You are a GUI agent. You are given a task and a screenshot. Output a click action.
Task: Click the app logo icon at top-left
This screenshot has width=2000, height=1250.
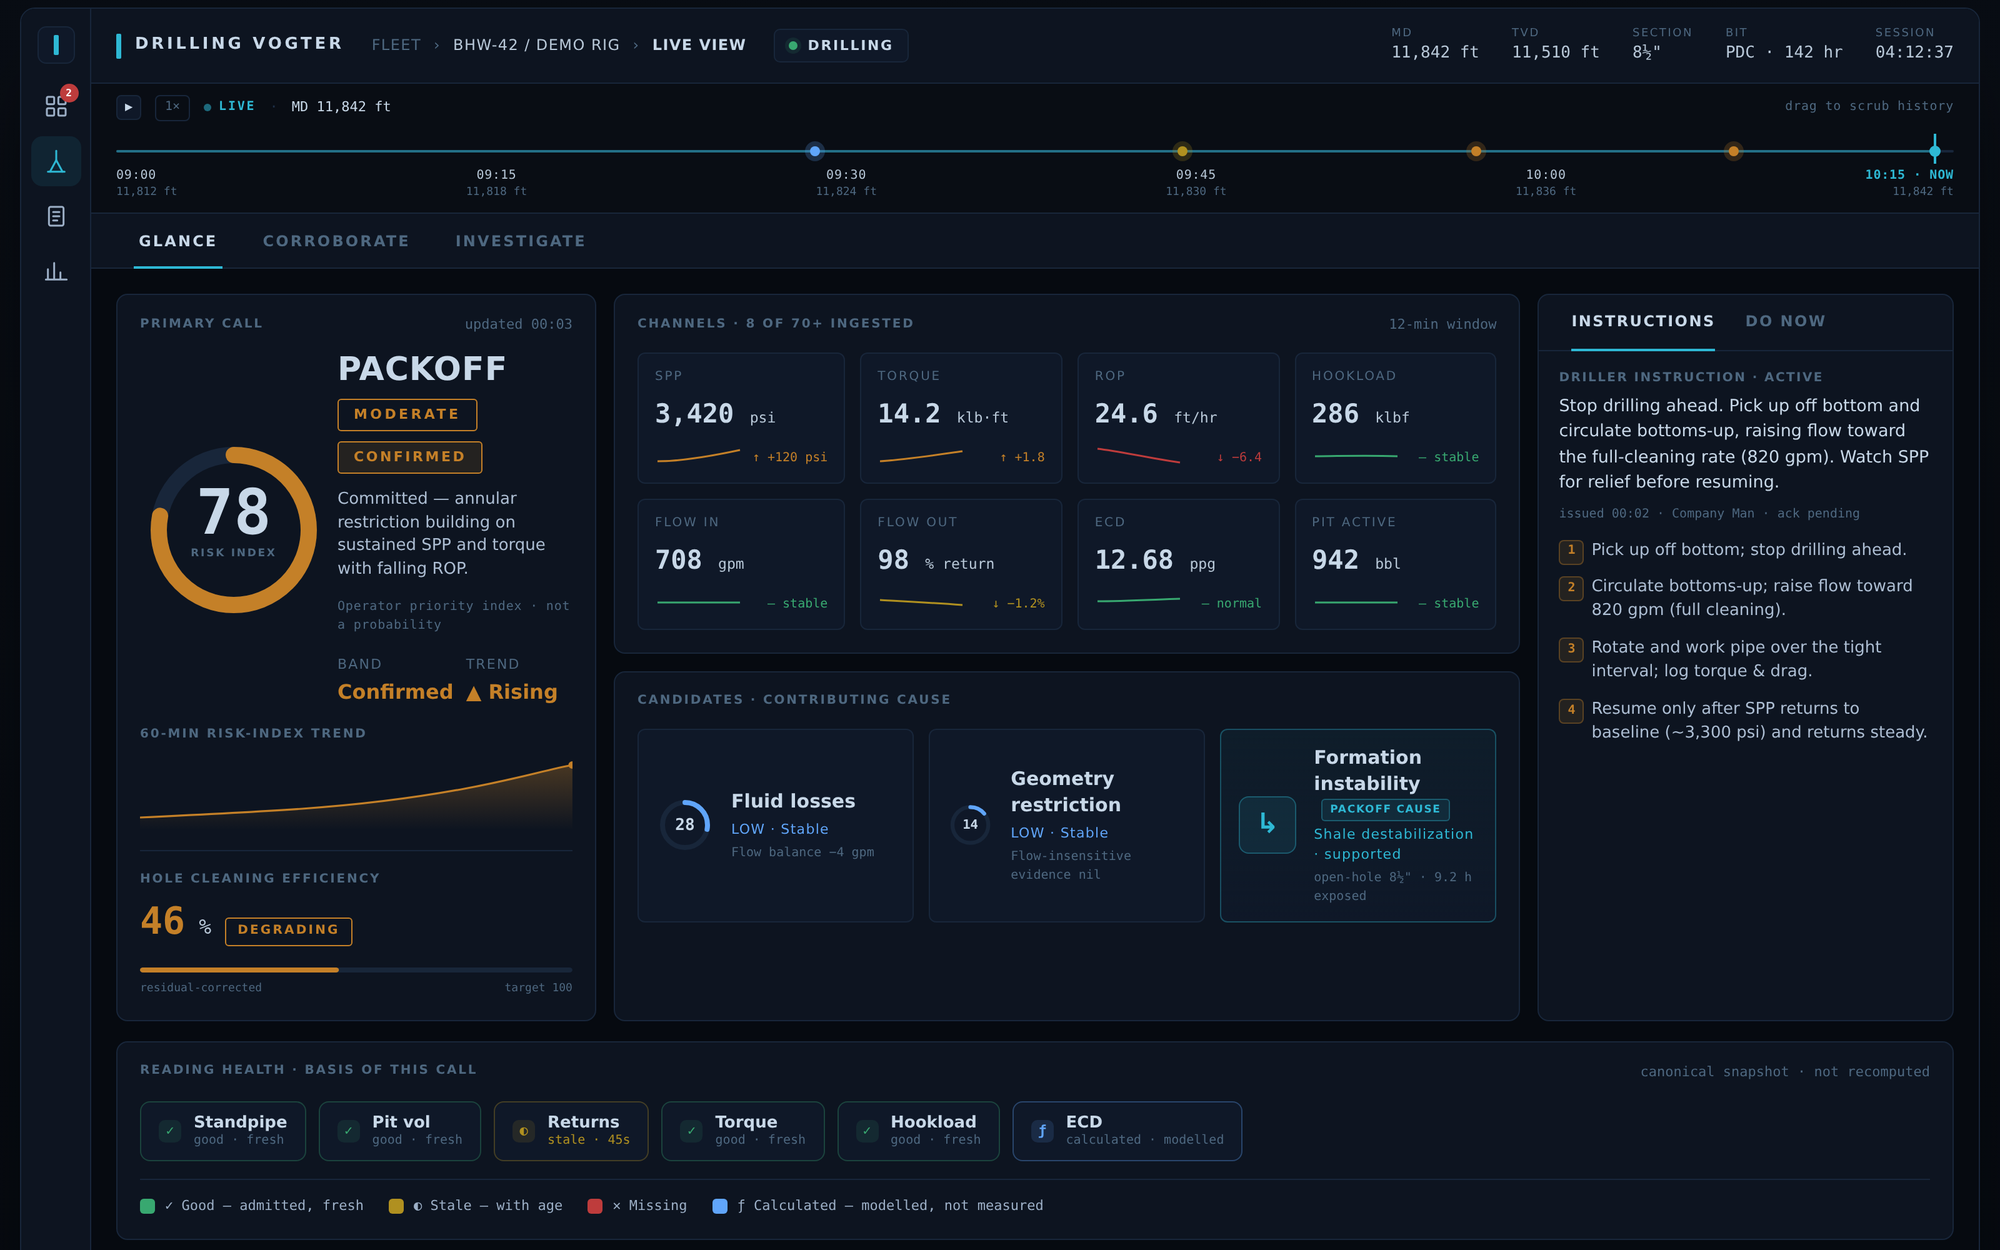click(x=56, y=45)
